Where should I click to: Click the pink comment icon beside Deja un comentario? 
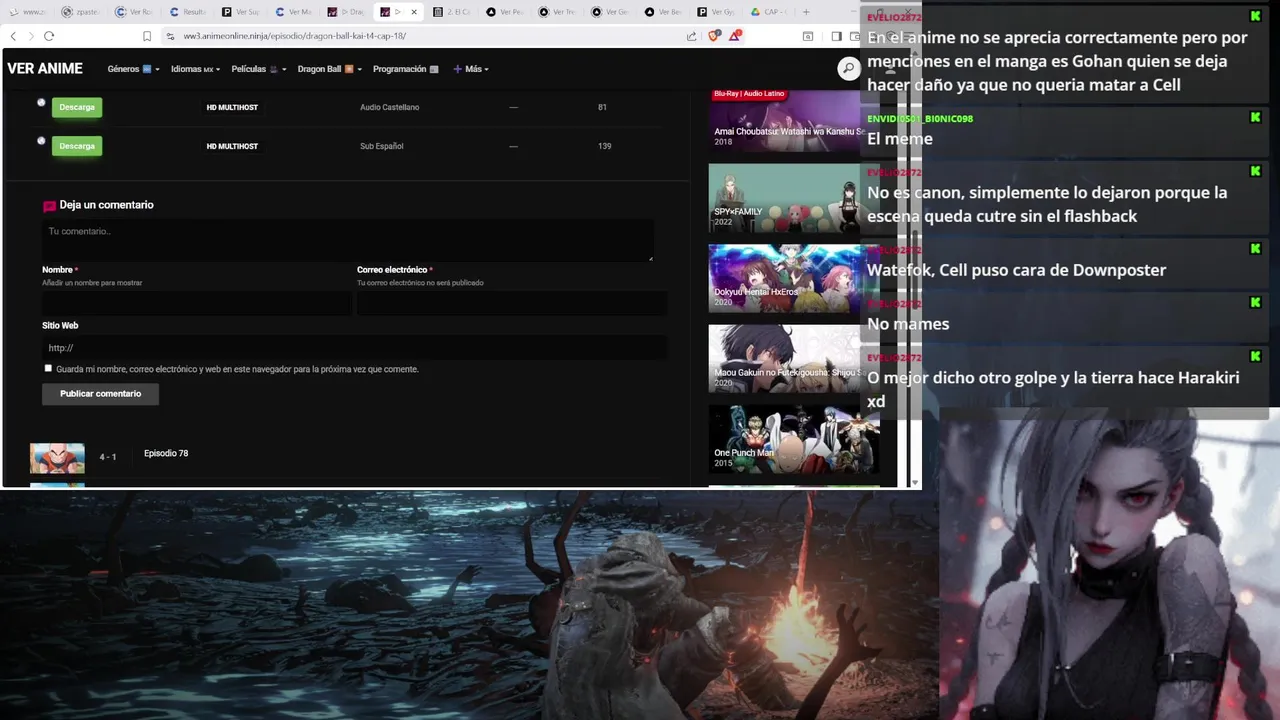49,205
